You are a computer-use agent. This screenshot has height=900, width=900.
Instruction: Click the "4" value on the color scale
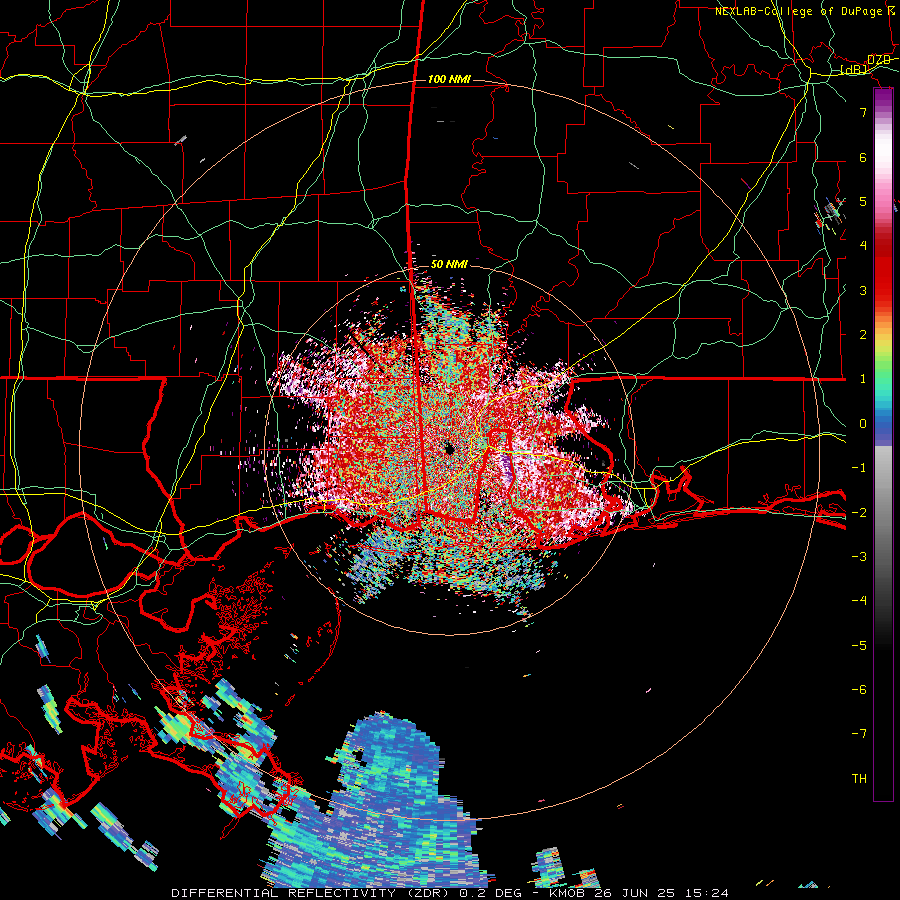[x=863, y=246]
